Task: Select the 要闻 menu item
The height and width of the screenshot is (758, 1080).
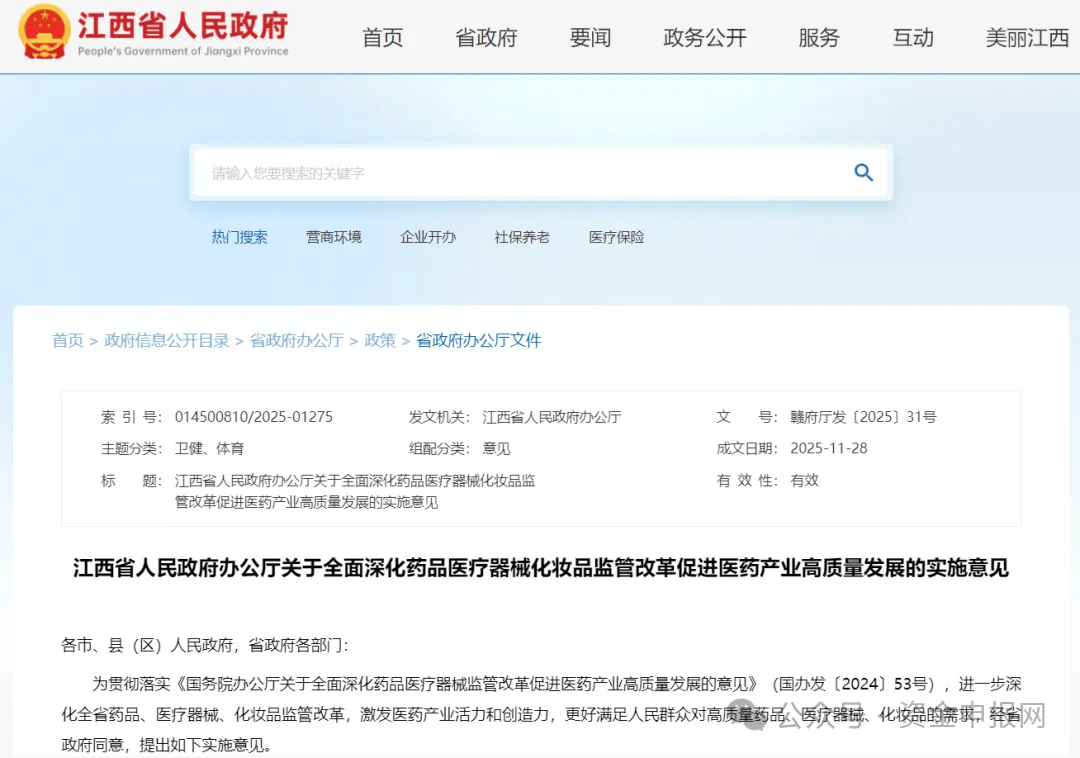Action: (590, 37)
